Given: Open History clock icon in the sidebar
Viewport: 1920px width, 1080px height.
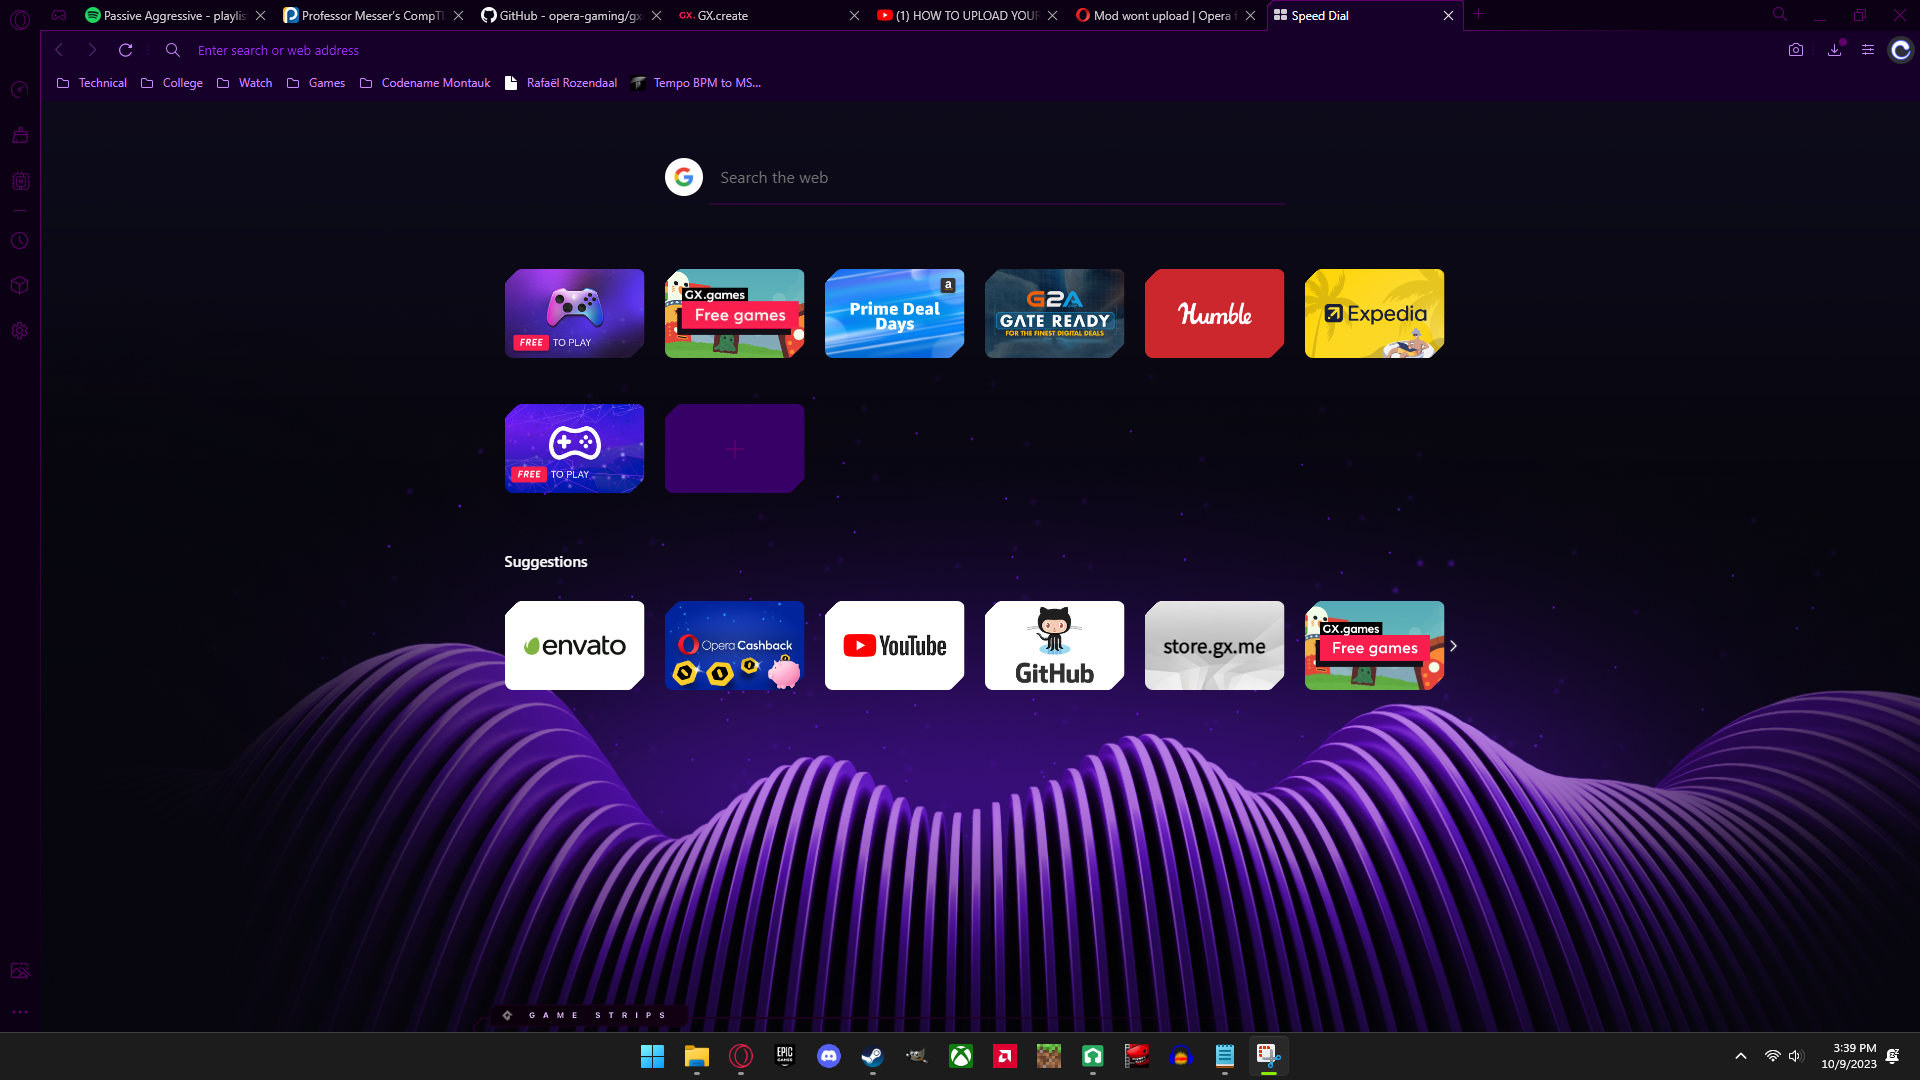Looking at the screenshot, I should (x=19, y=241).
